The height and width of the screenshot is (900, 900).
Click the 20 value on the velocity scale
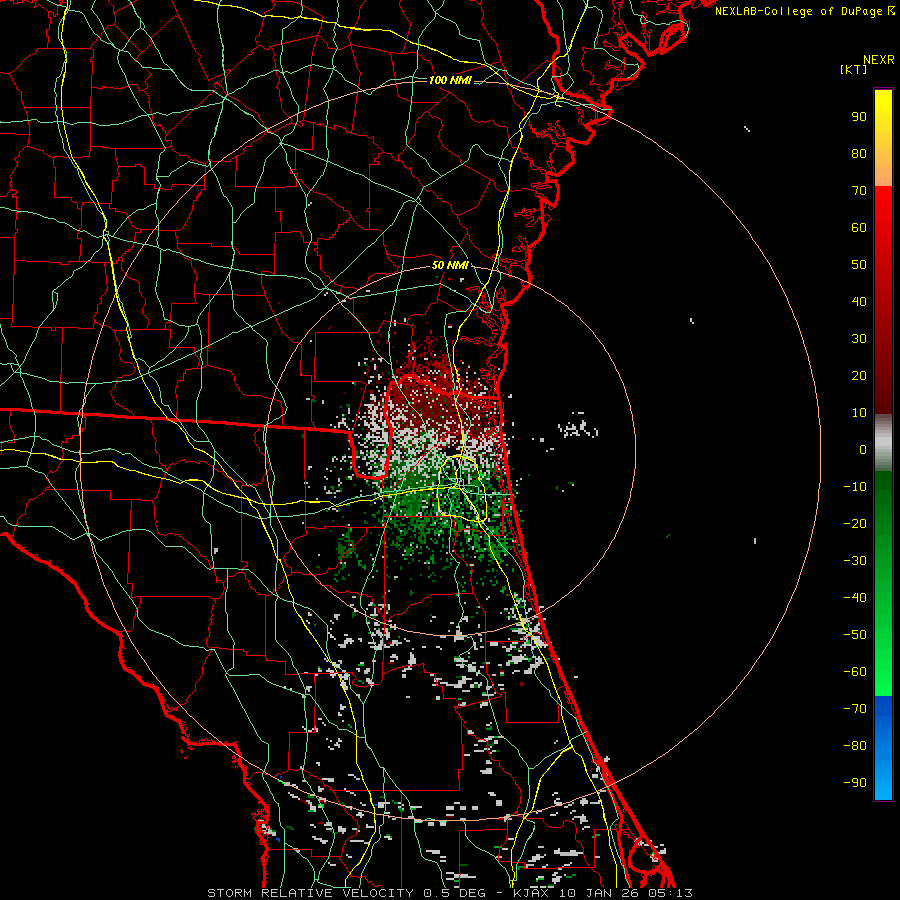(x=859, y=375)
